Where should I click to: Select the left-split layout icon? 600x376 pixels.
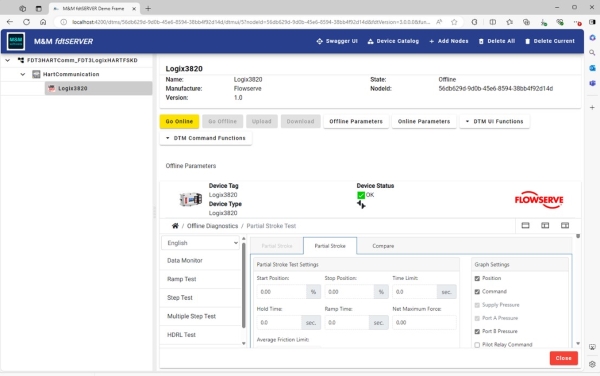[545, 225]
